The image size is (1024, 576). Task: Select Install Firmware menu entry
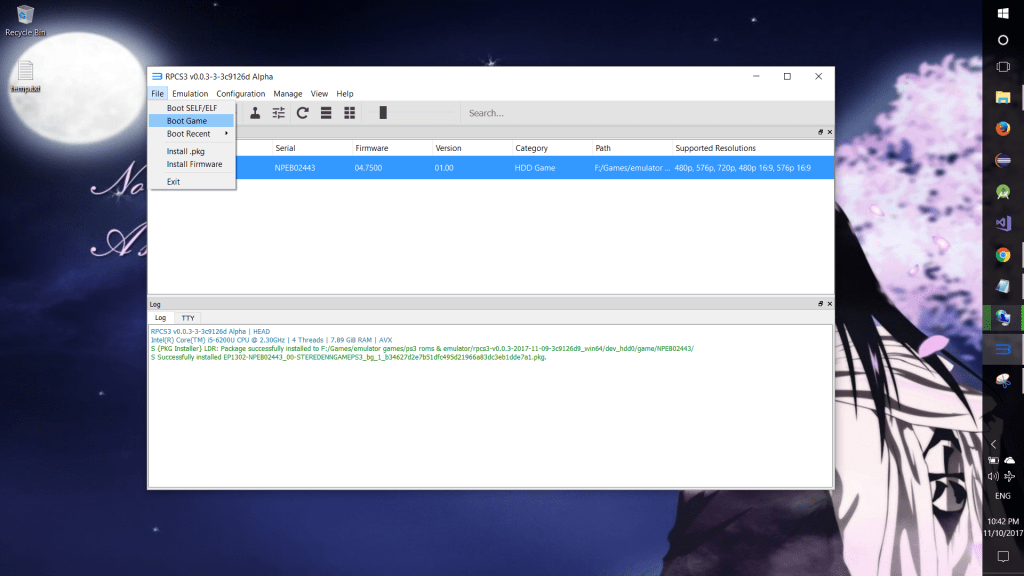click(194, 164)
